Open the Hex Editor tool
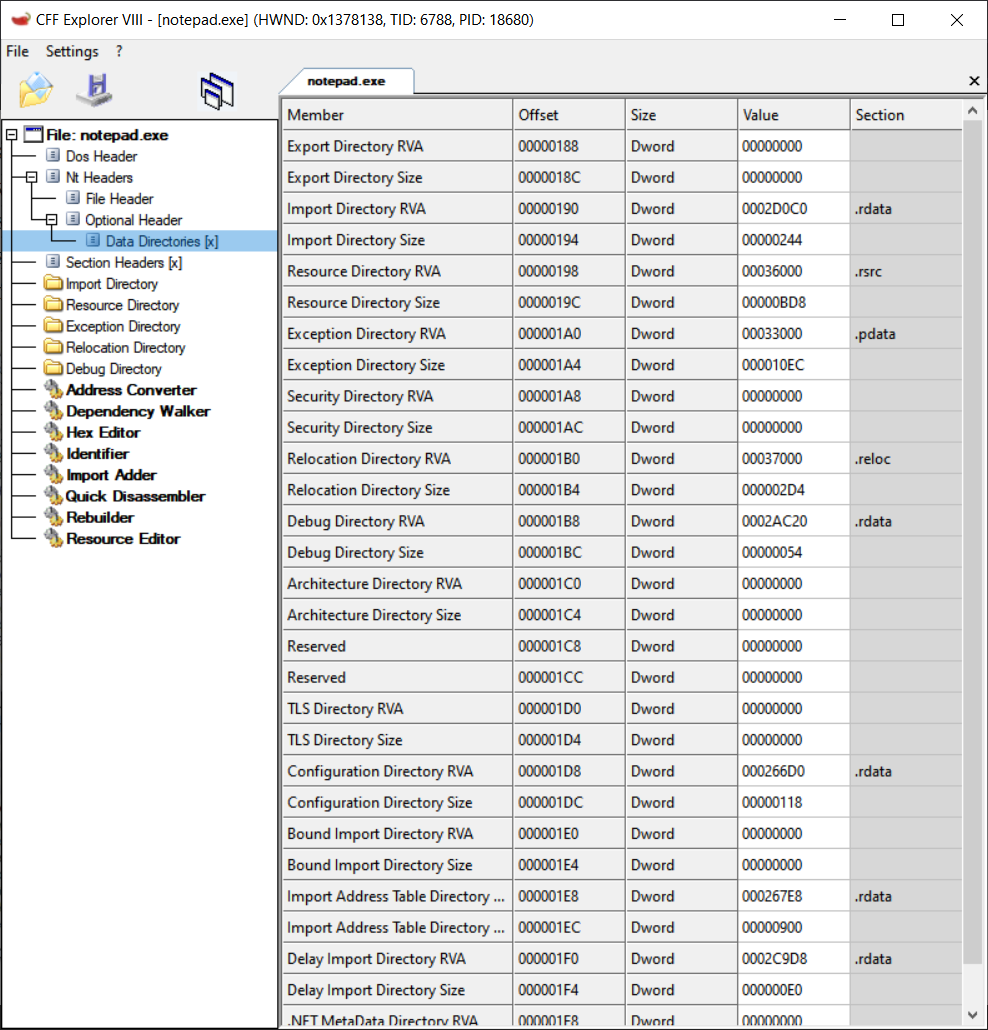988x1030 pixels. click(102, 432)
